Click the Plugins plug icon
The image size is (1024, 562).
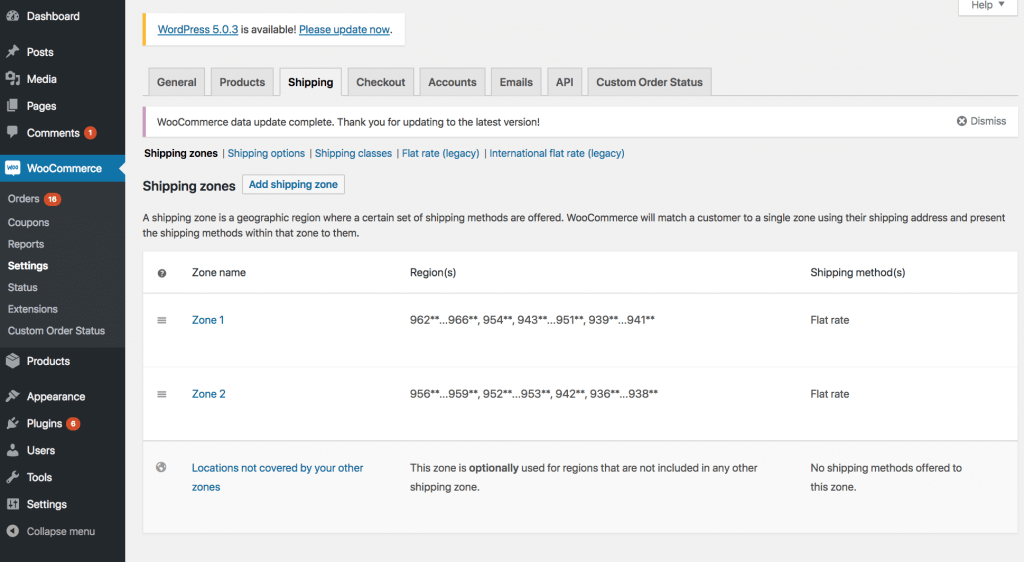[12, 423]
